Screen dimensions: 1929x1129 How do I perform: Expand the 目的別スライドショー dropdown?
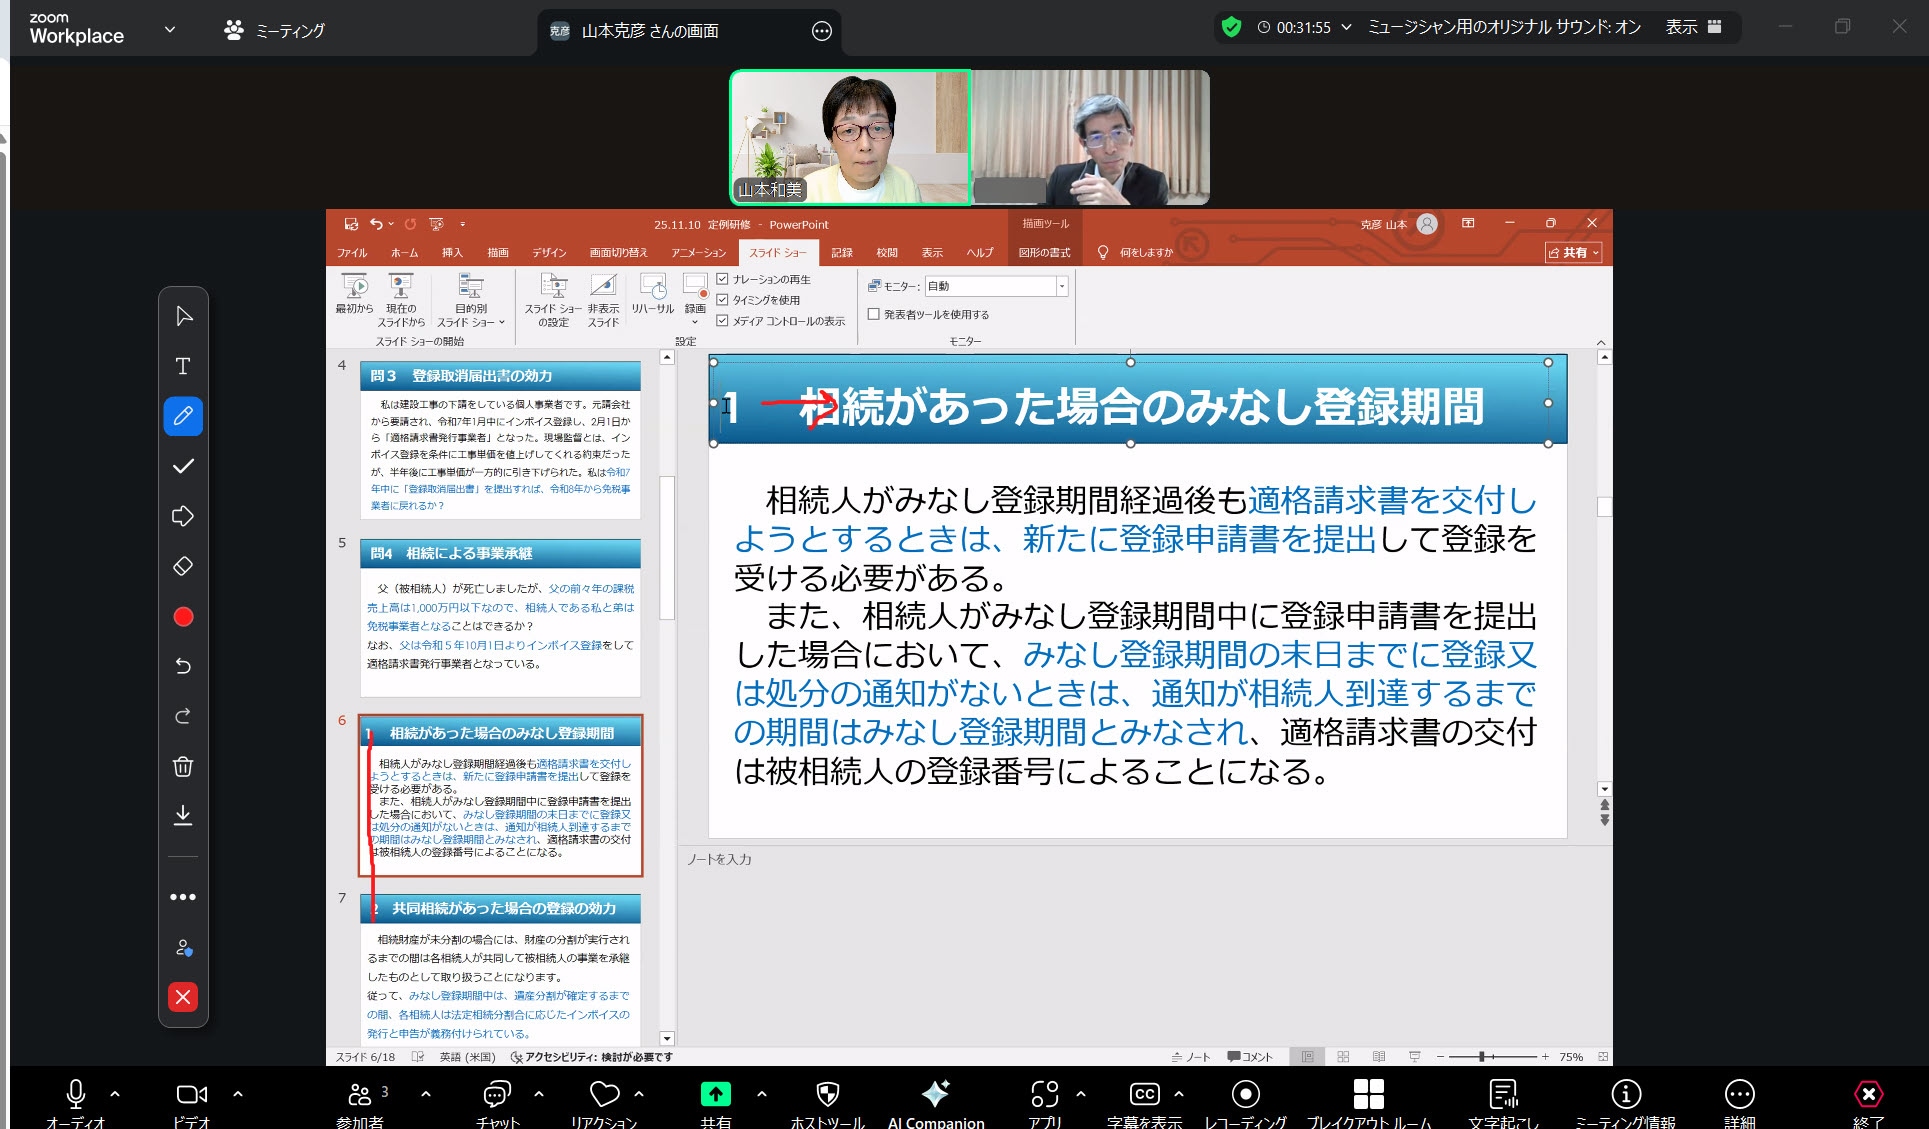tap(470, 300)
